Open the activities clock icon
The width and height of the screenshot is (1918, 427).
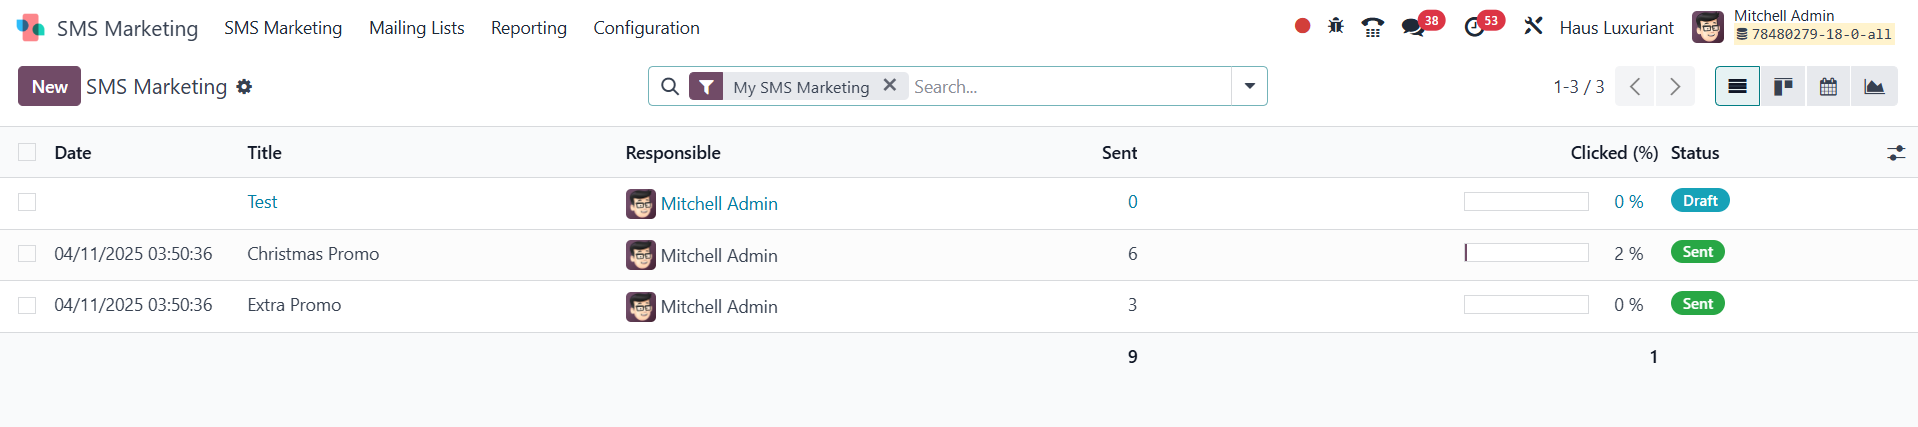1474,27
